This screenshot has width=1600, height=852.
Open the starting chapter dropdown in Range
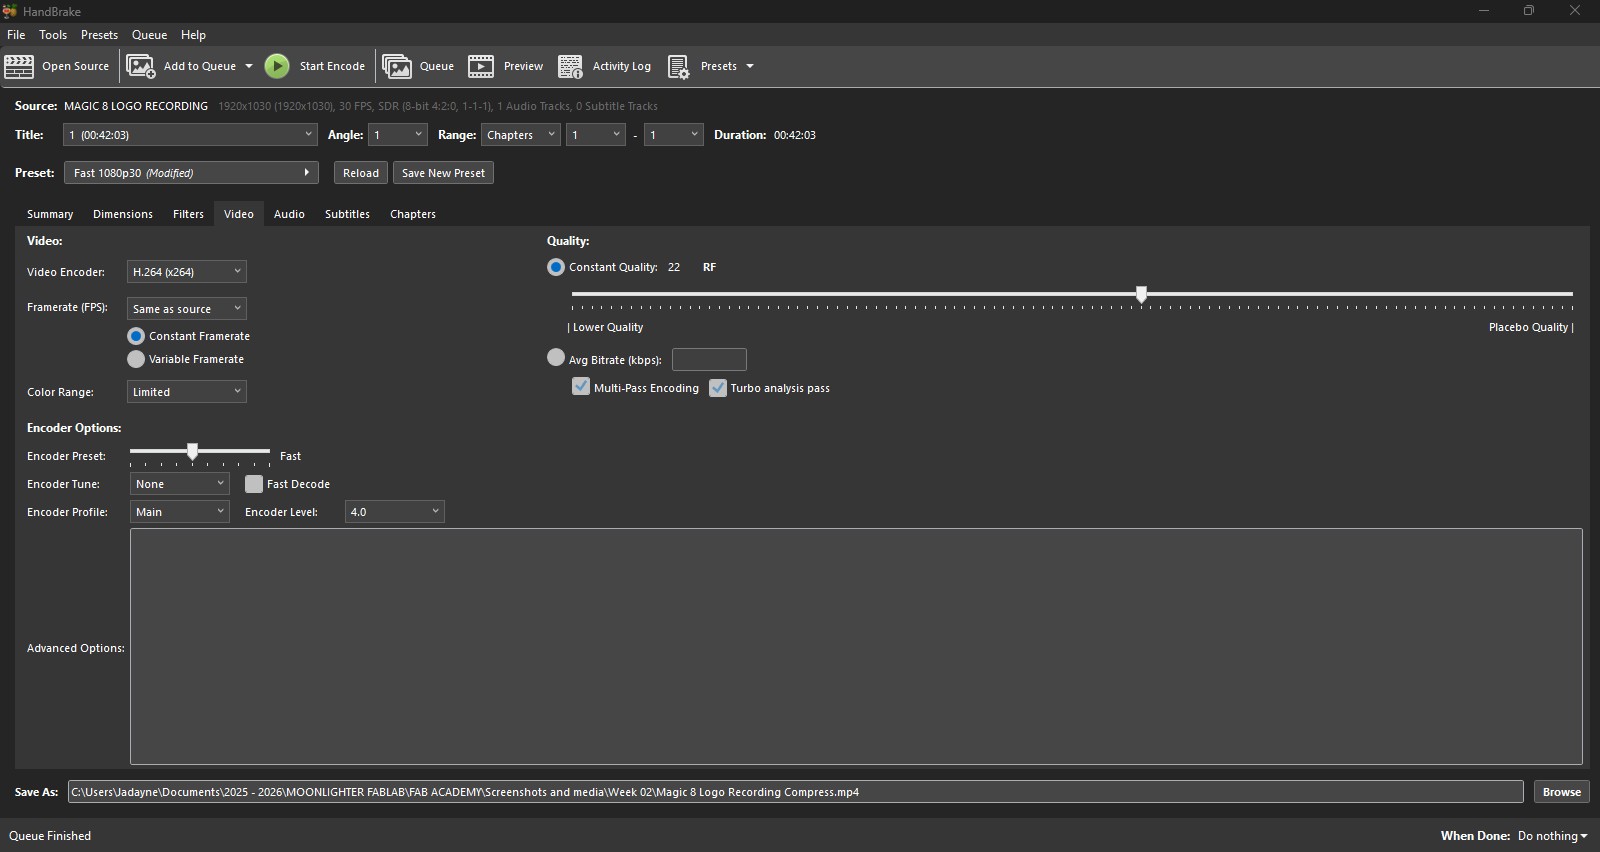pyautogui.click(x=596, y=135)
